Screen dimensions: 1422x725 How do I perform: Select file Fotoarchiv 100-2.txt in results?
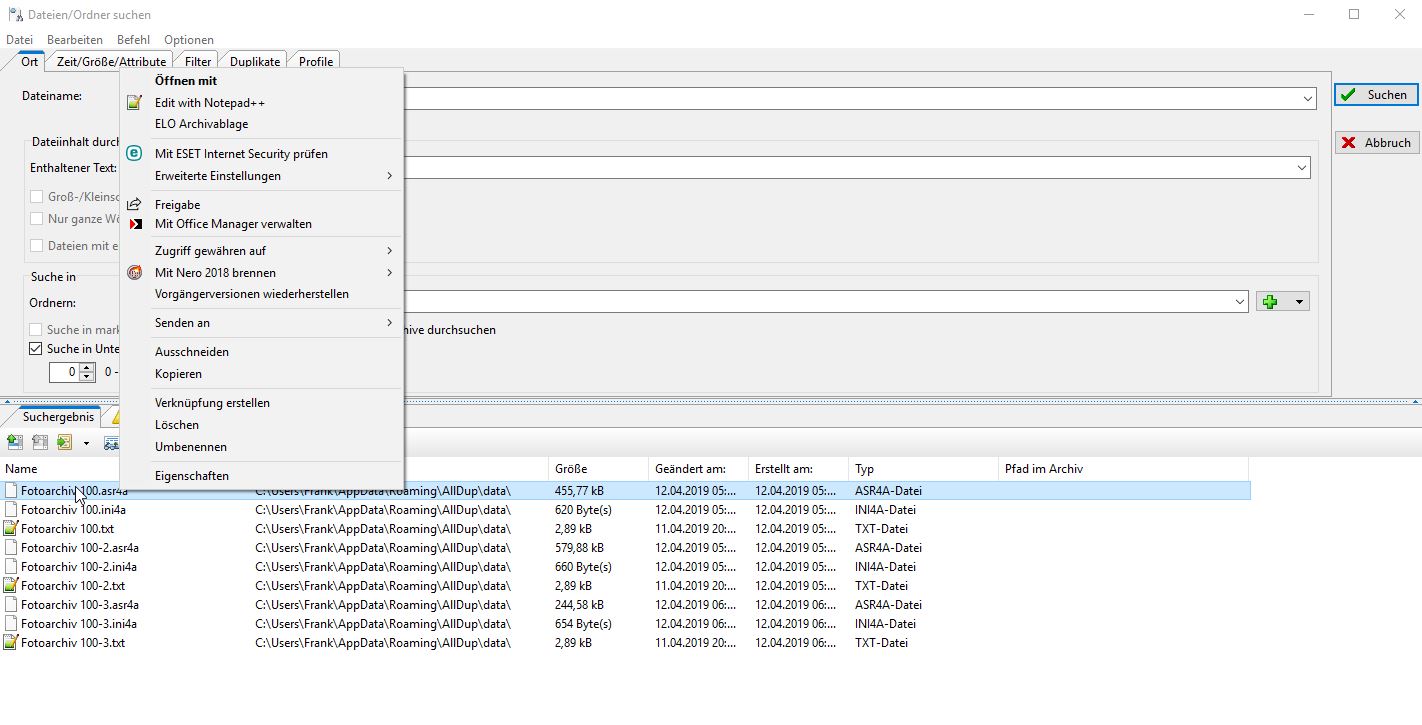72,586
